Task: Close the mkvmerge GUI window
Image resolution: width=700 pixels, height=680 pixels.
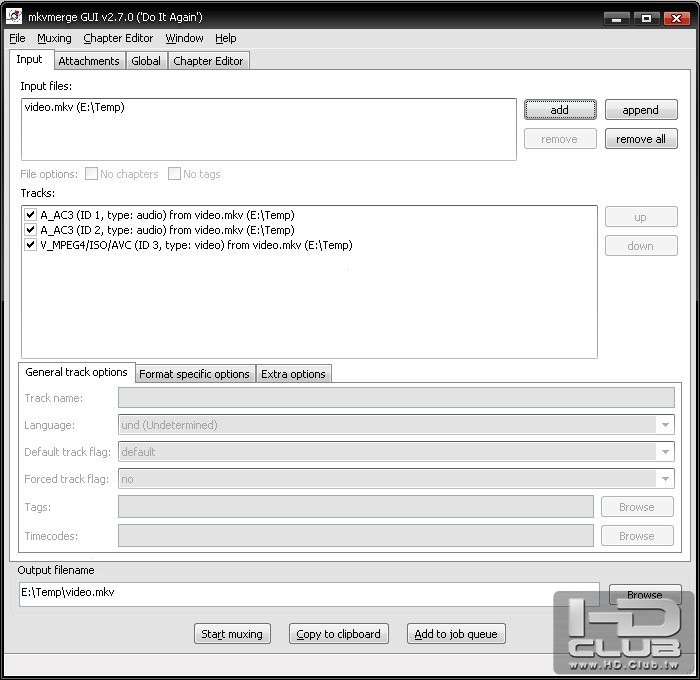Action: point(677,18)
